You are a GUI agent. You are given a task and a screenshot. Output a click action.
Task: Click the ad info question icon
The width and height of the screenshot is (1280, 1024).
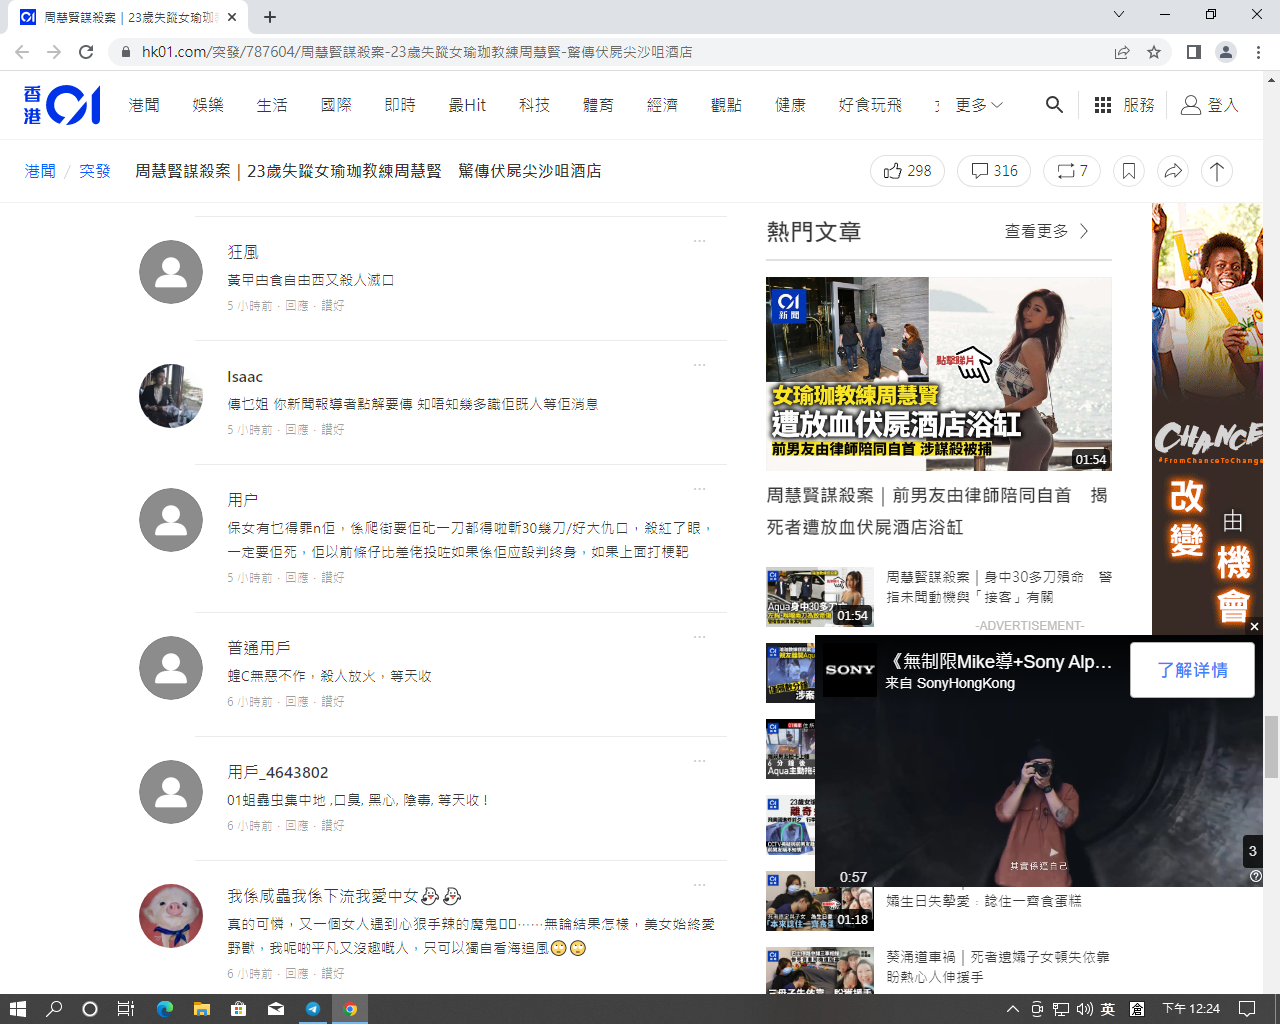1256,876
